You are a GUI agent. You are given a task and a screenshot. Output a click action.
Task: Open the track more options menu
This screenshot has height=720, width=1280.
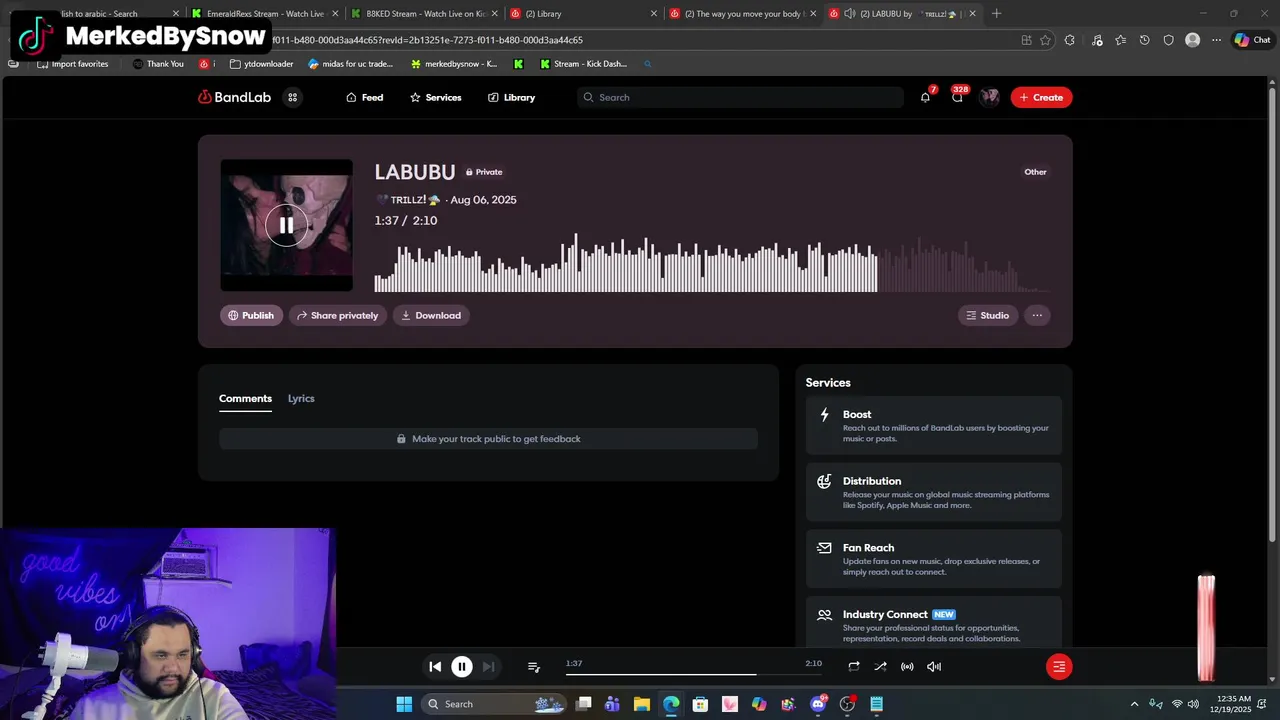[1037, 315]
